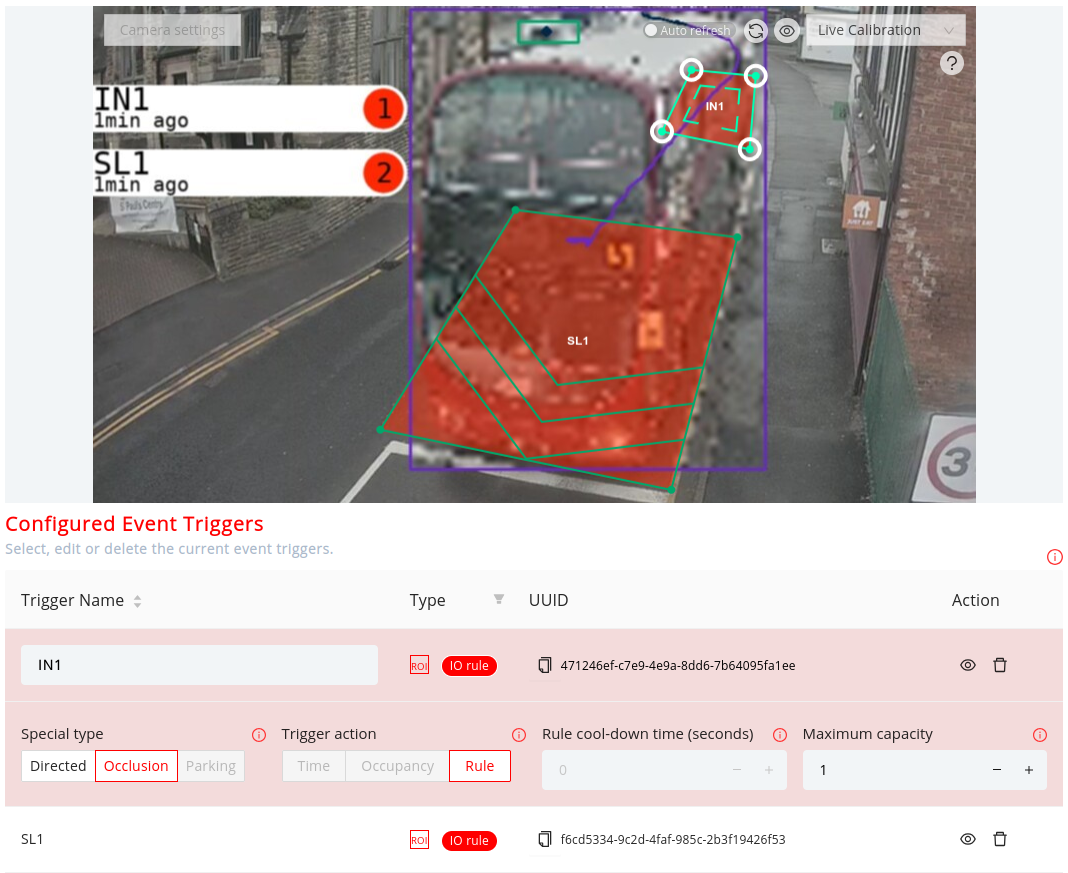Select the top-left IN1 polygon handle
1068x873 pixels.
click(x=691, y=69)
